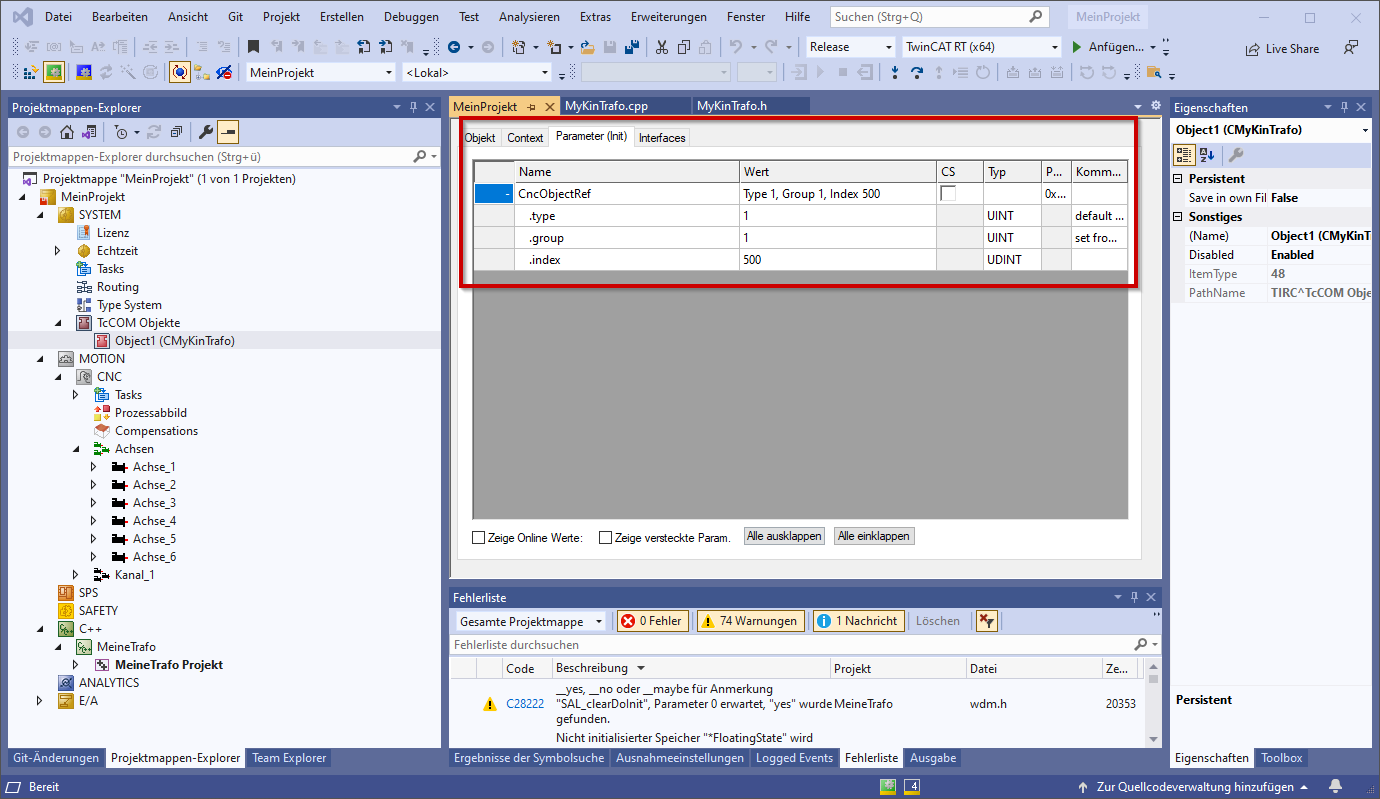1380x799 pixels.
Task: Open the MeinProjekt toolbar dropdown
Action: coord(321,72)
